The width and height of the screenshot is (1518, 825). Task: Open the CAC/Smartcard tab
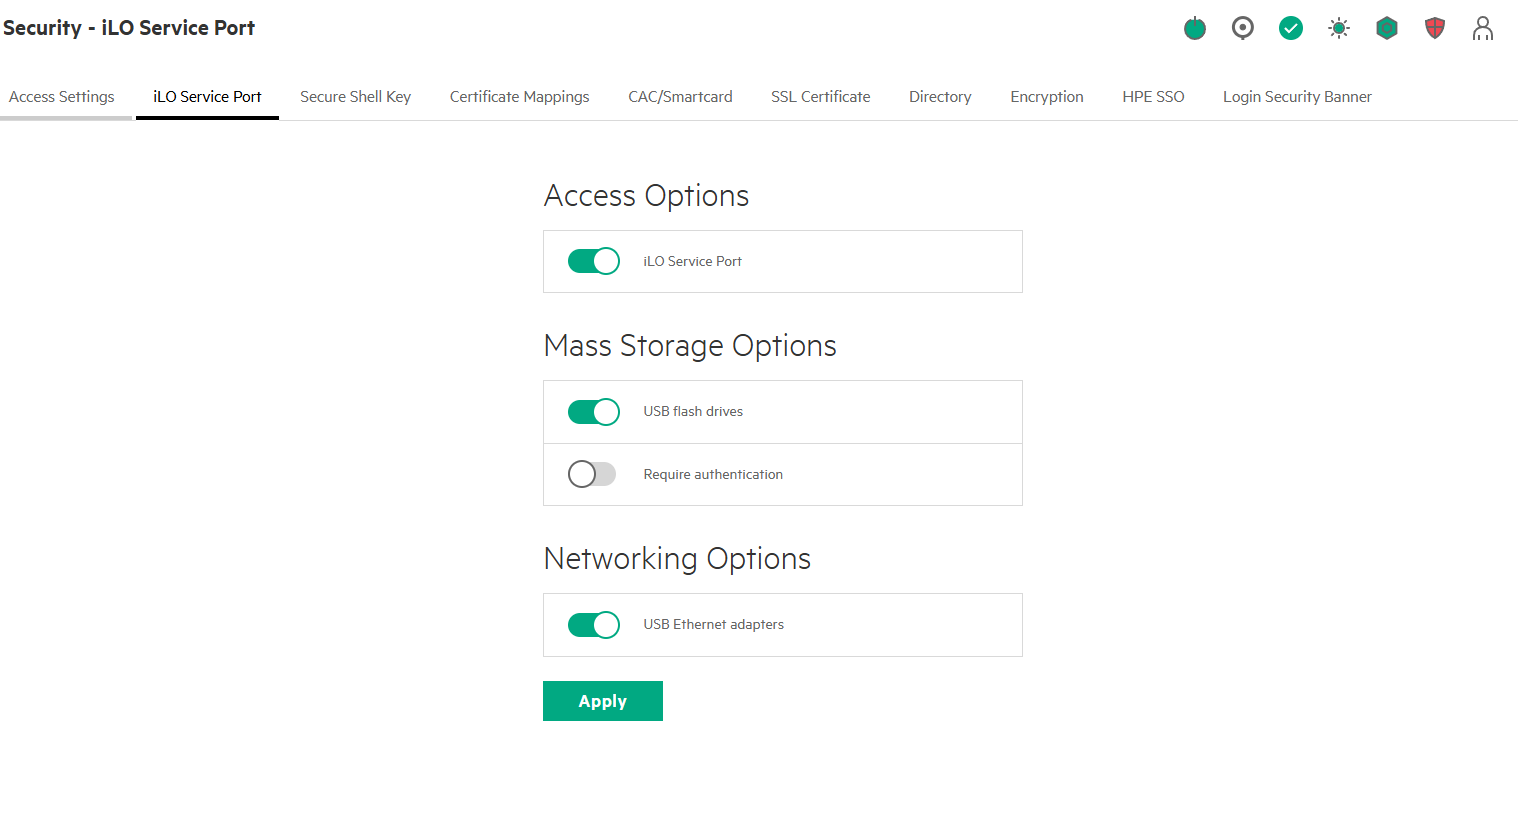pos(680,97)
